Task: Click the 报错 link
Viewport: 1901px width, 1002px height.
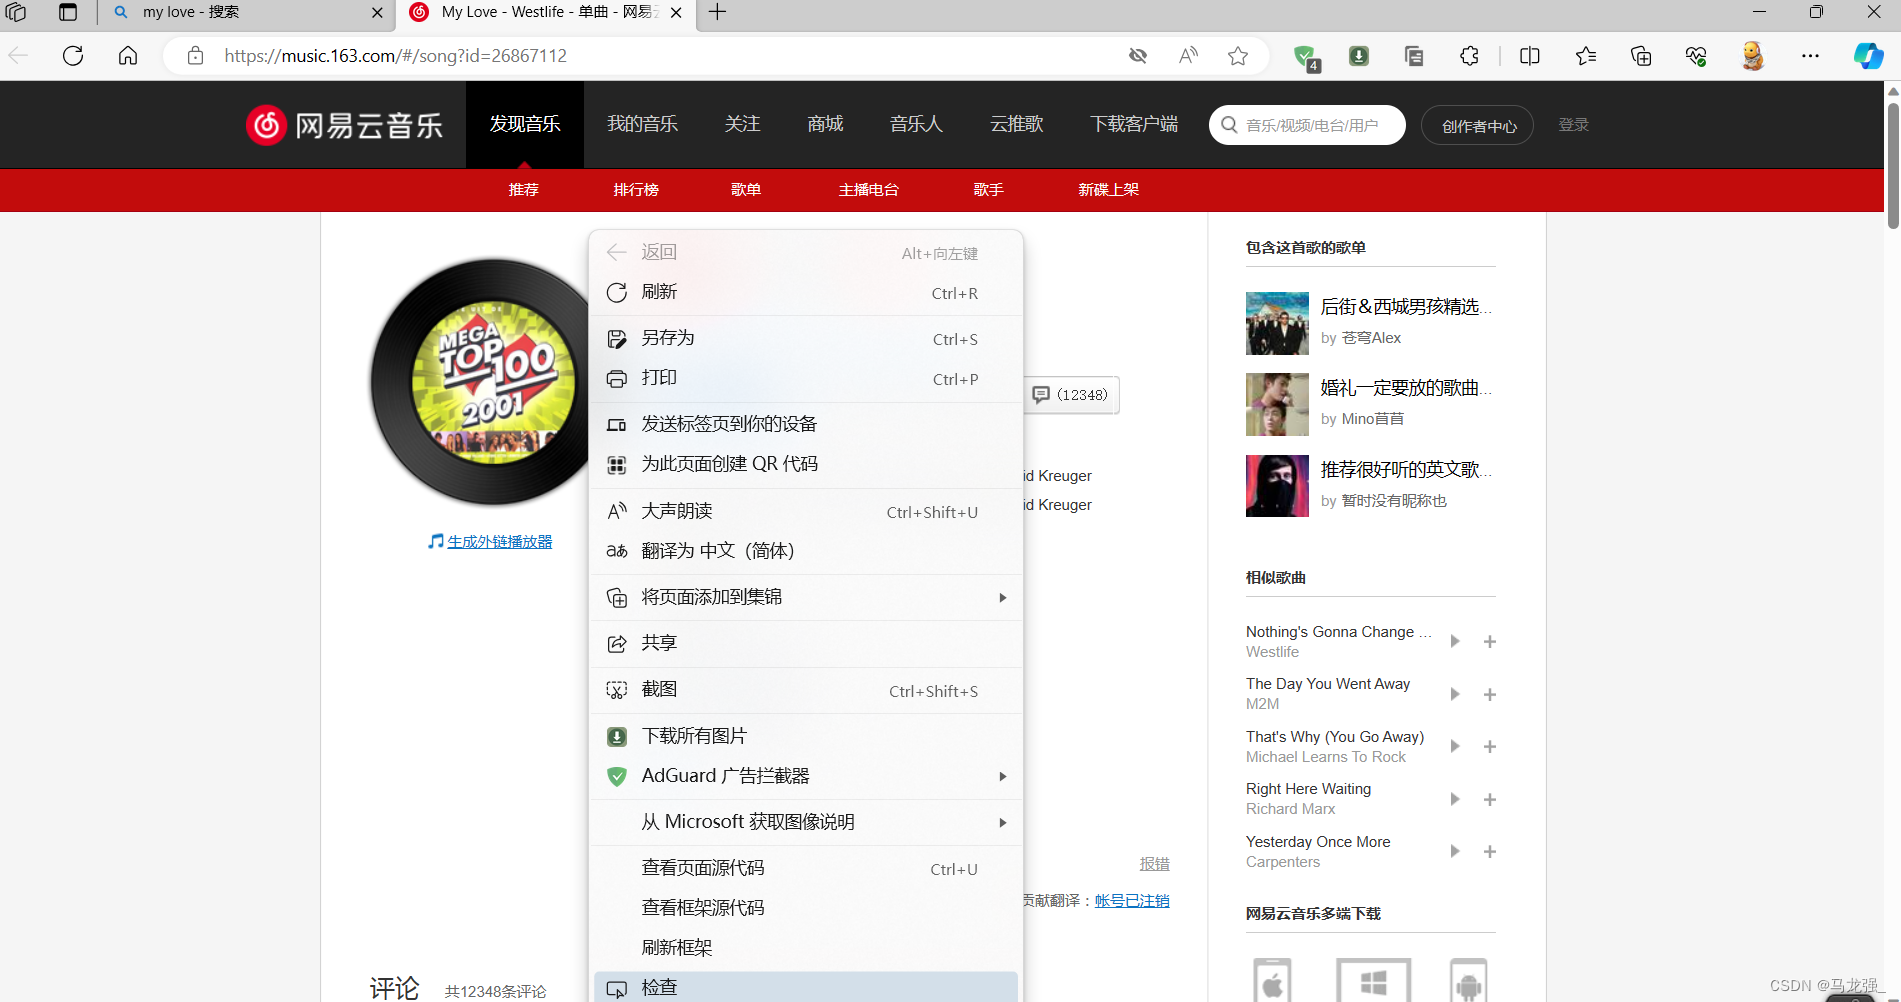Action: tap(1155, 864)
